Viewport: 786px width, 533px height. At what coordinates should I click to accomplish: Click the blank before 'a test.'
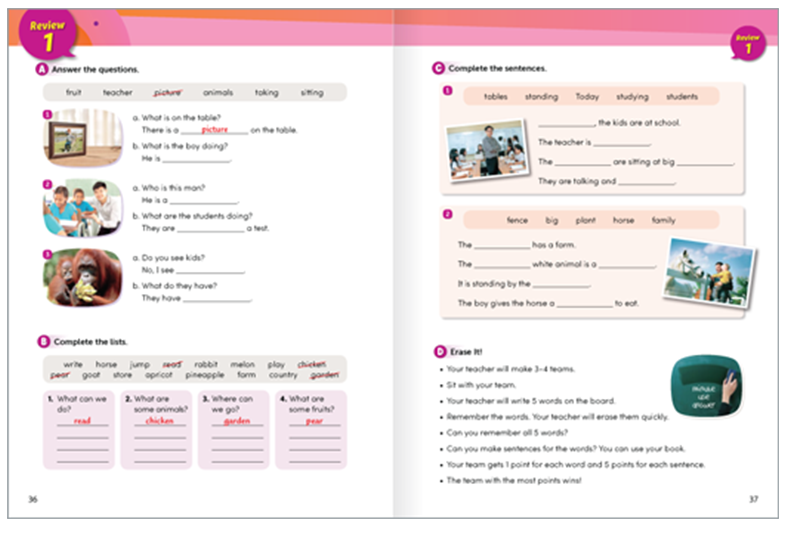tap(211, 229)
